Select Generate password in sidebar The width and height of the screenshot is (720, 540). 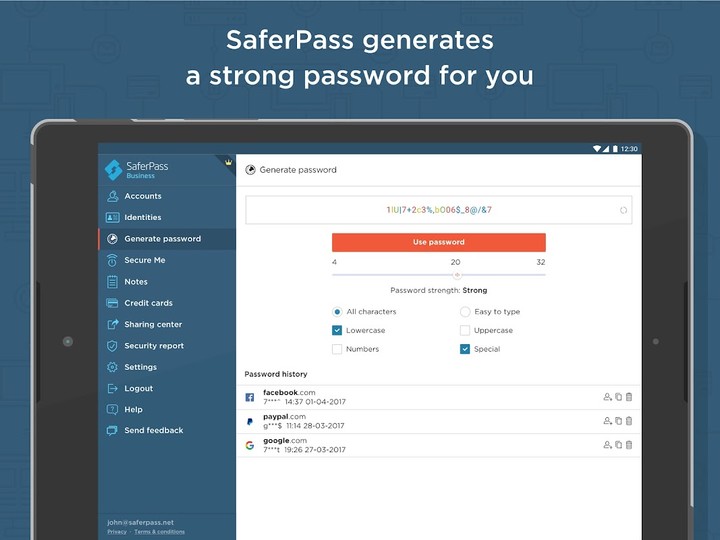(167, 239)
